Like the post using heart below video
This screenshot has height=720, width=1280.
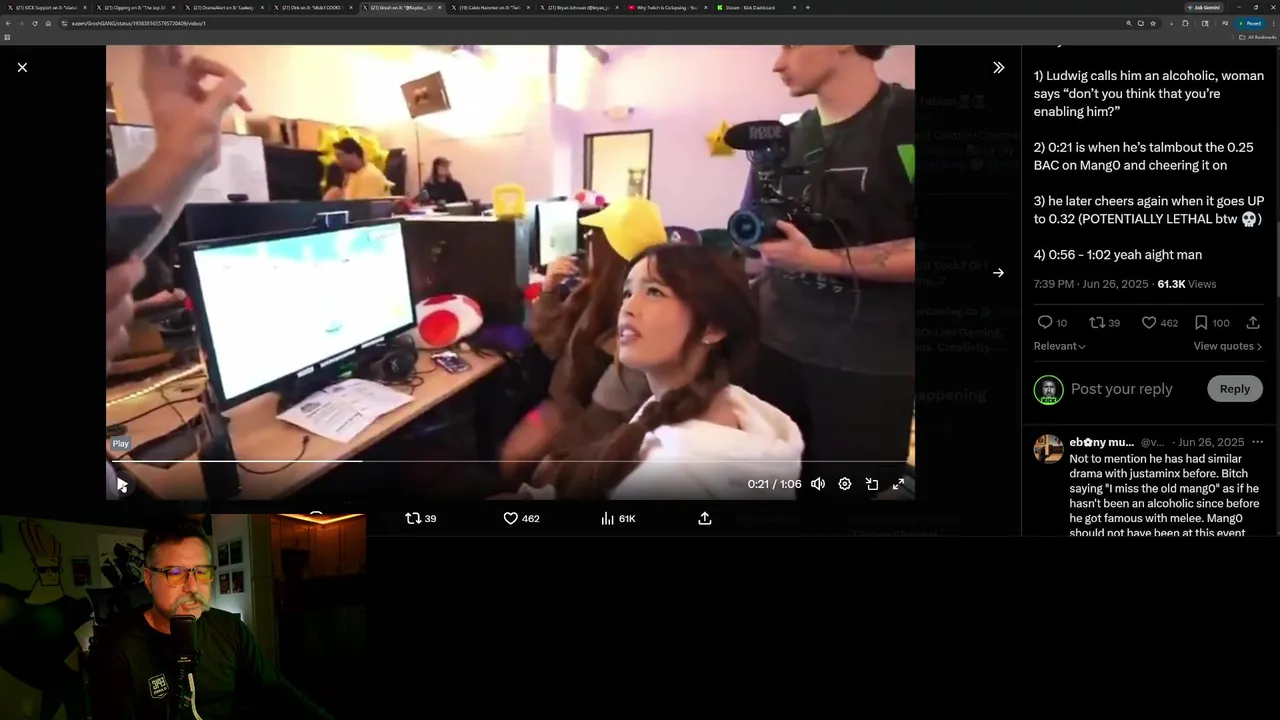point(521,518)
